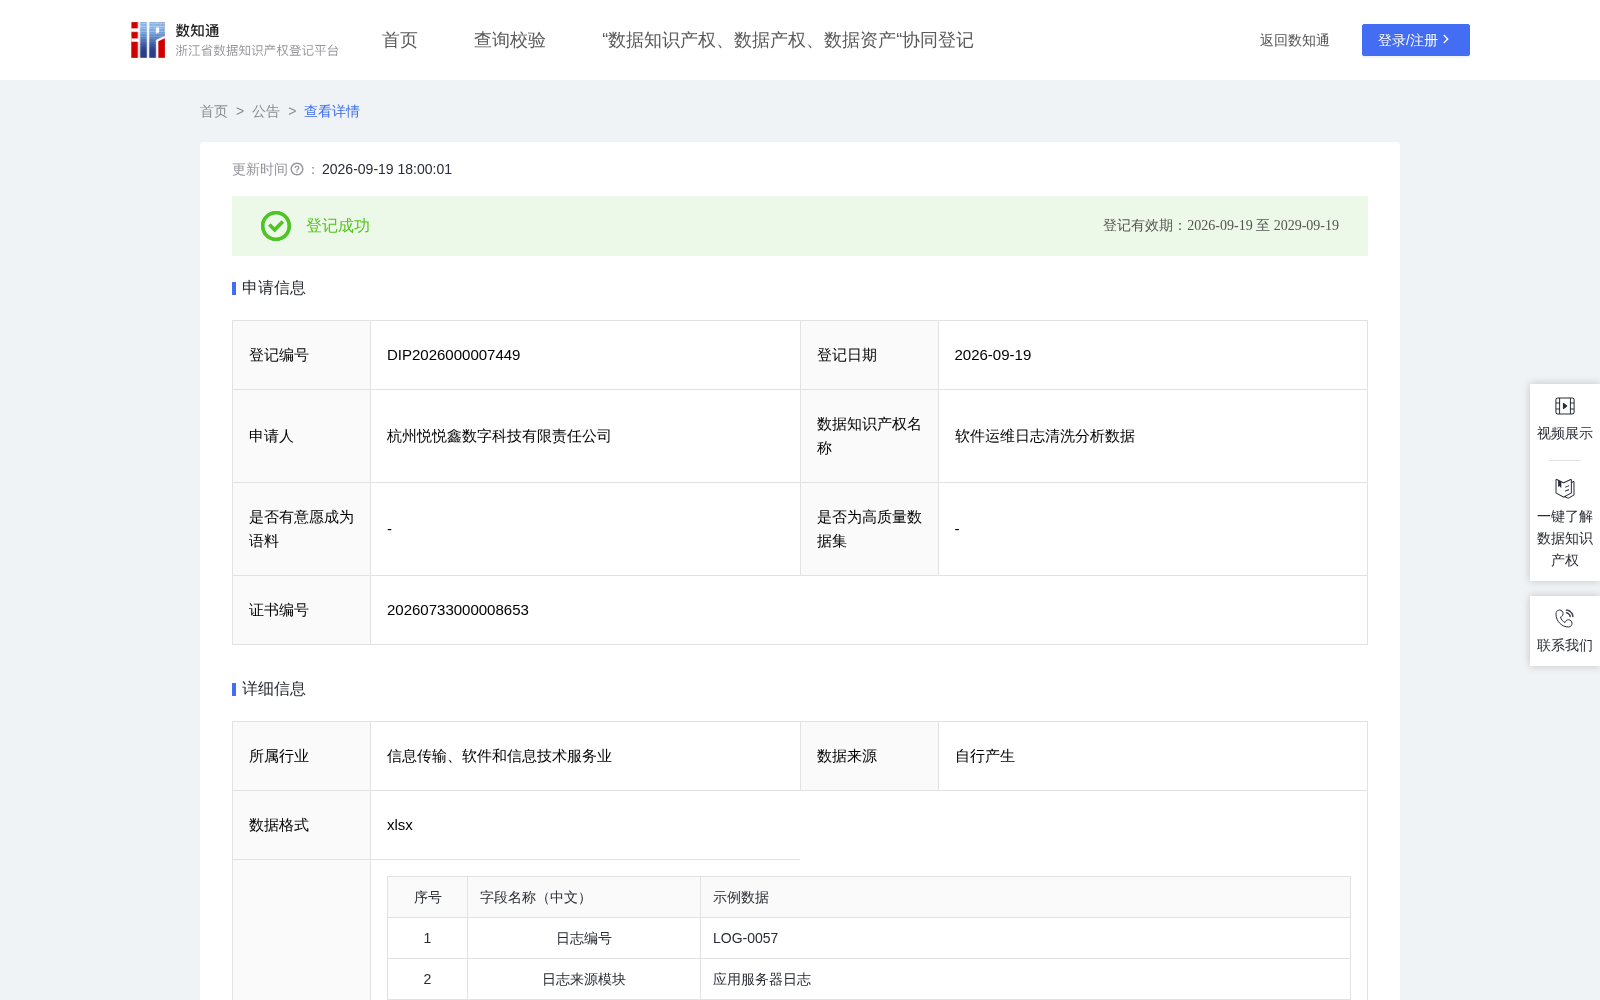Viewport: 1600px width, 1000px height.
Task: Click the 登记编号 label cell
Action: pyautogui.click(x=301, y=355)
